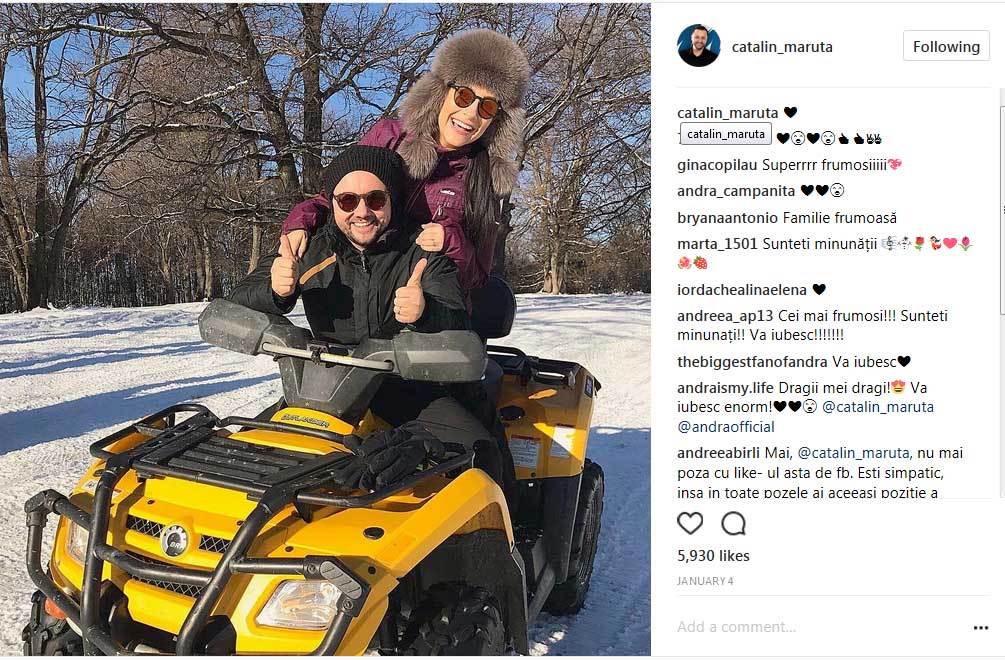Screen dimensions: 1005x660
Task: Open catalin_maruta username in post header
Action: [x=782, y=47]
